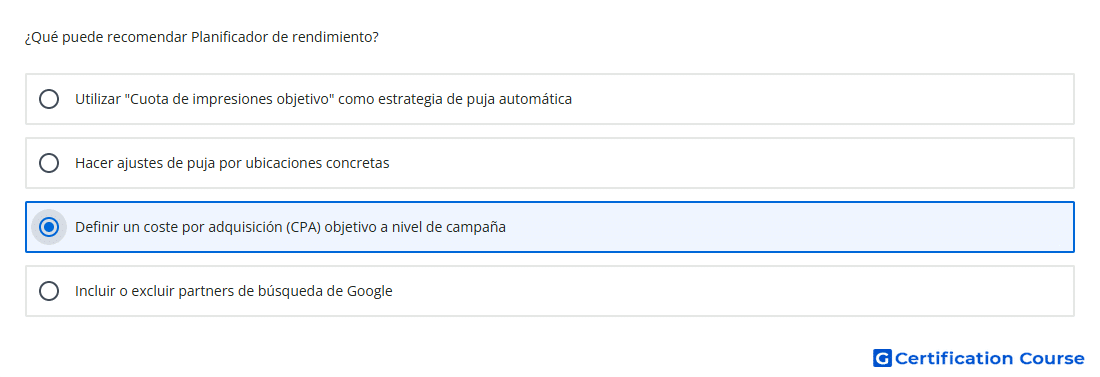The image size is (1100, 377).
Task: Choose the radio circle for "Hacer ajustes de puja"
Action: (49, 163)
